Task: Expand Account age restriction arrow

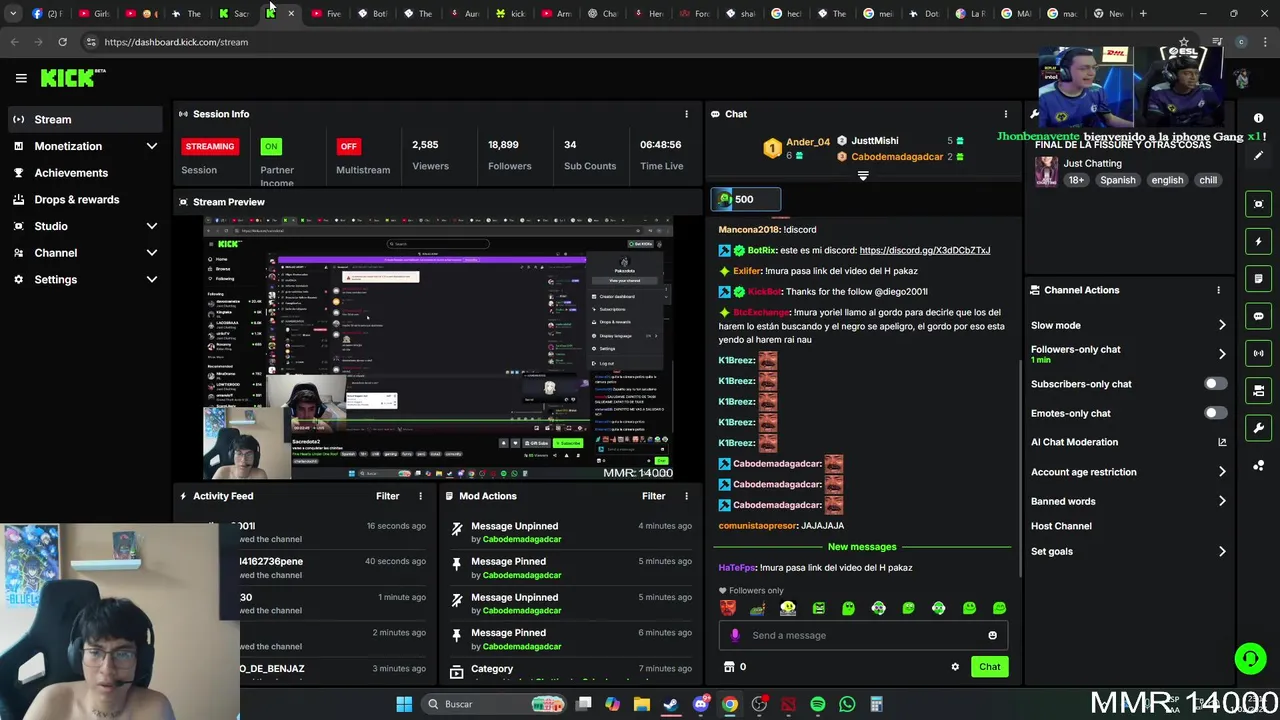Action: coord(1222,472)
